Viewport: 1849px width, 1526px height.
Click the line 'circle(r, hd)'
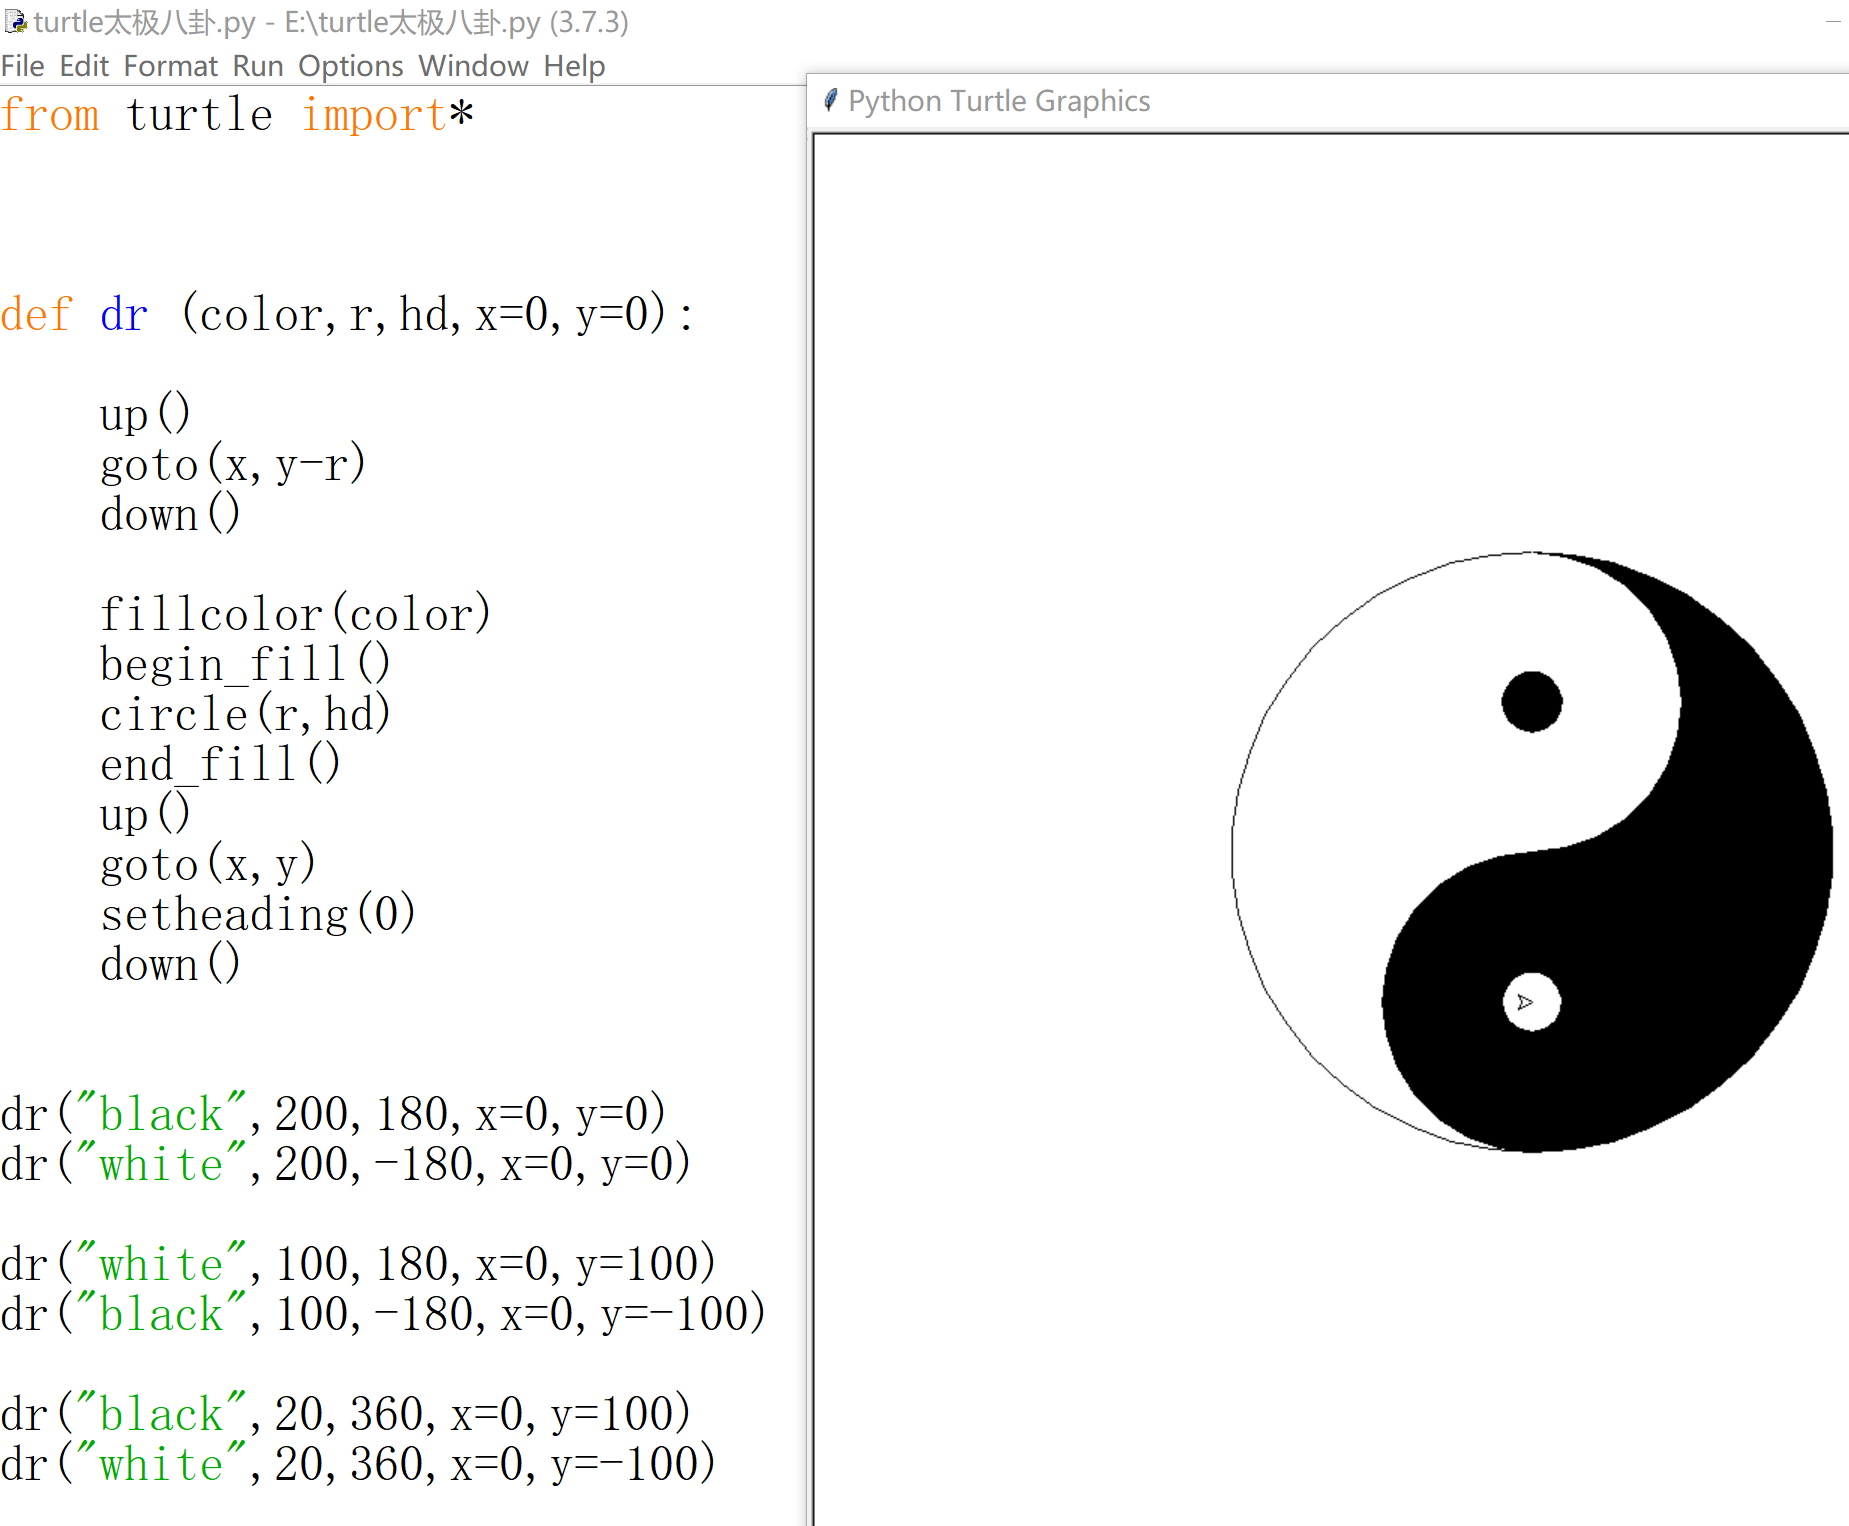245,715
